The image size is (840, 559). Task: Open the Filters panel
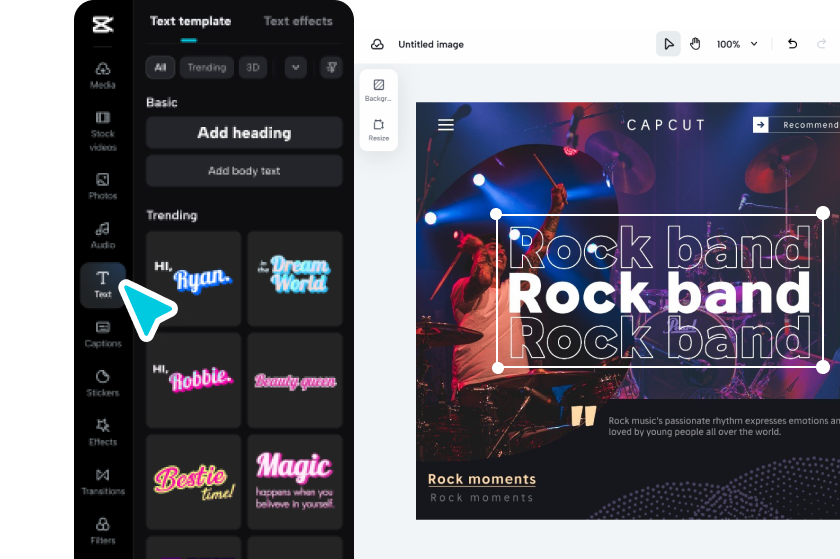[x=103, y=531]
